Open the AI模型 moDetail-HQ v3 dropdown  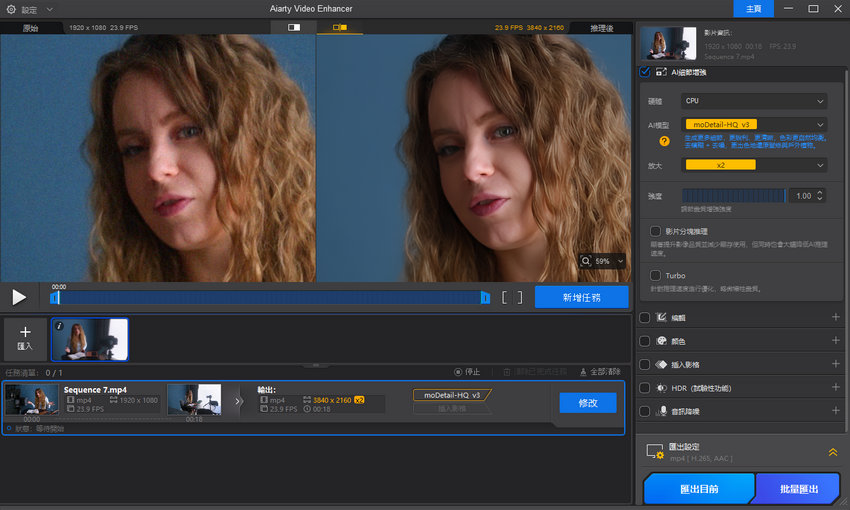click(754, 125)
